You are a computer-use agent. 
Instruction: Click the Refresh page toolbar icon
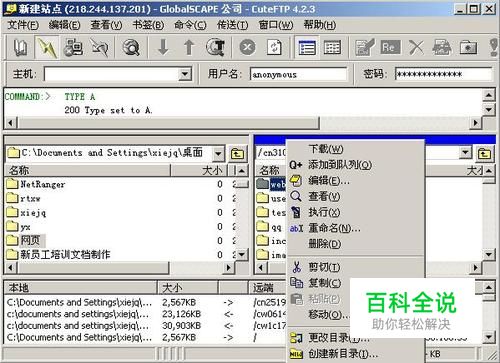[x=274, y=48]
